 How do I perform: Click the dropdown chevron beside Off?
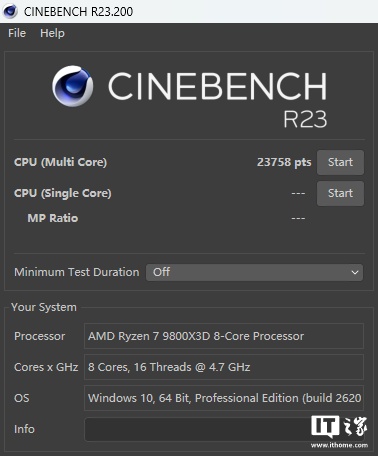355,273
